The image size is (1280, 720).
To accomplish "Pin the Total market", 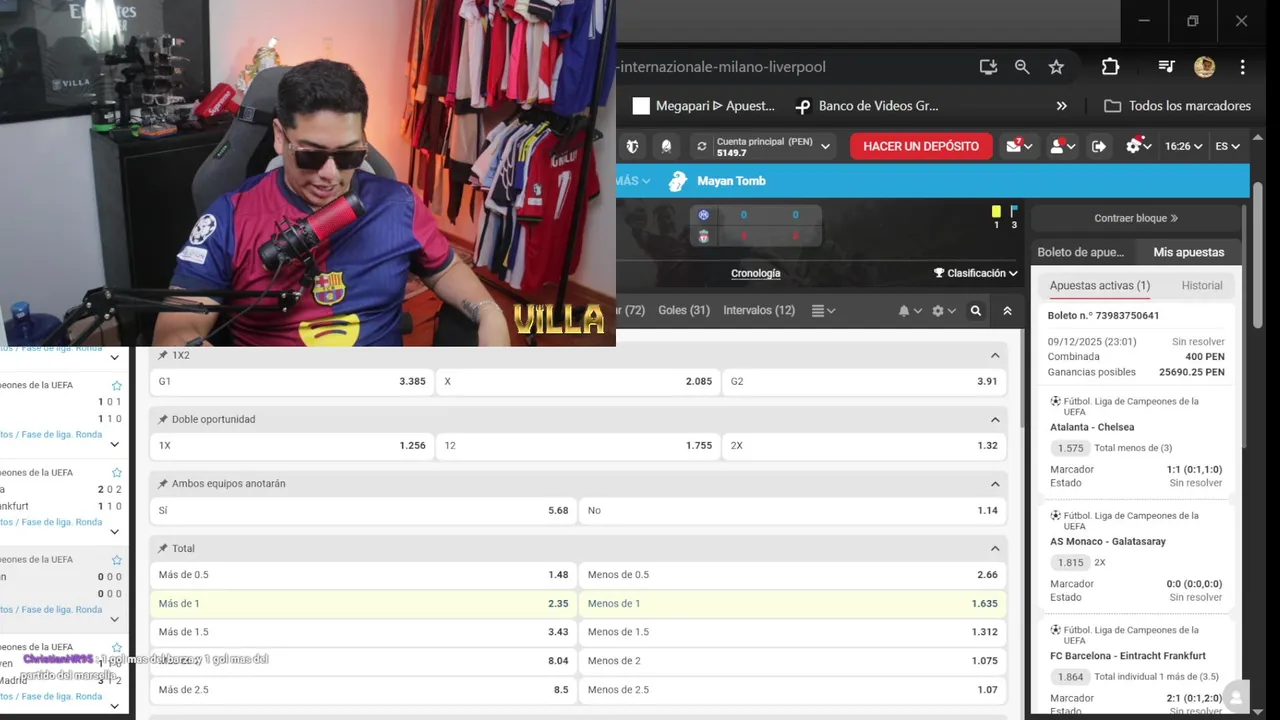I will coord(163,549).
